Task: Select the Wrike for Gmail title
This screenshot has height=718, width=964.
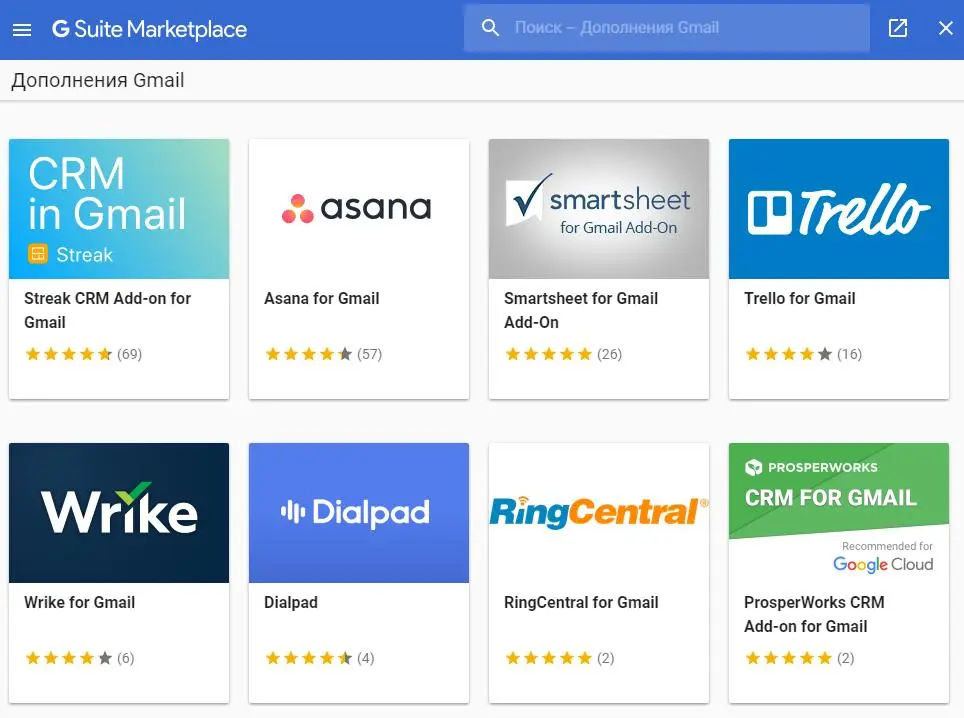Action: [79, 602]
